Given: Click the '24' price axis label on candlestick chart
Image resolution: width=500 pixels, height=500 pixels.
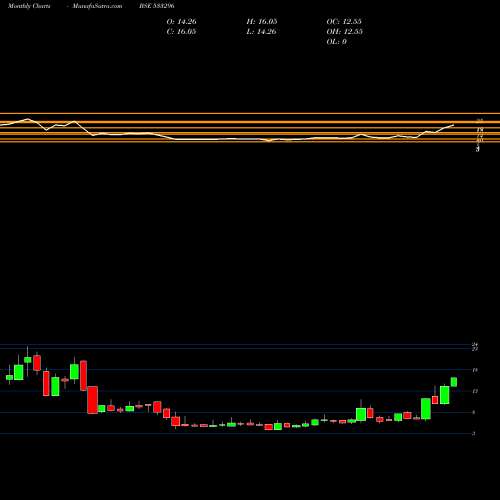Looking at the screenshot, I should pyautogui.click(x=475, y=344).
